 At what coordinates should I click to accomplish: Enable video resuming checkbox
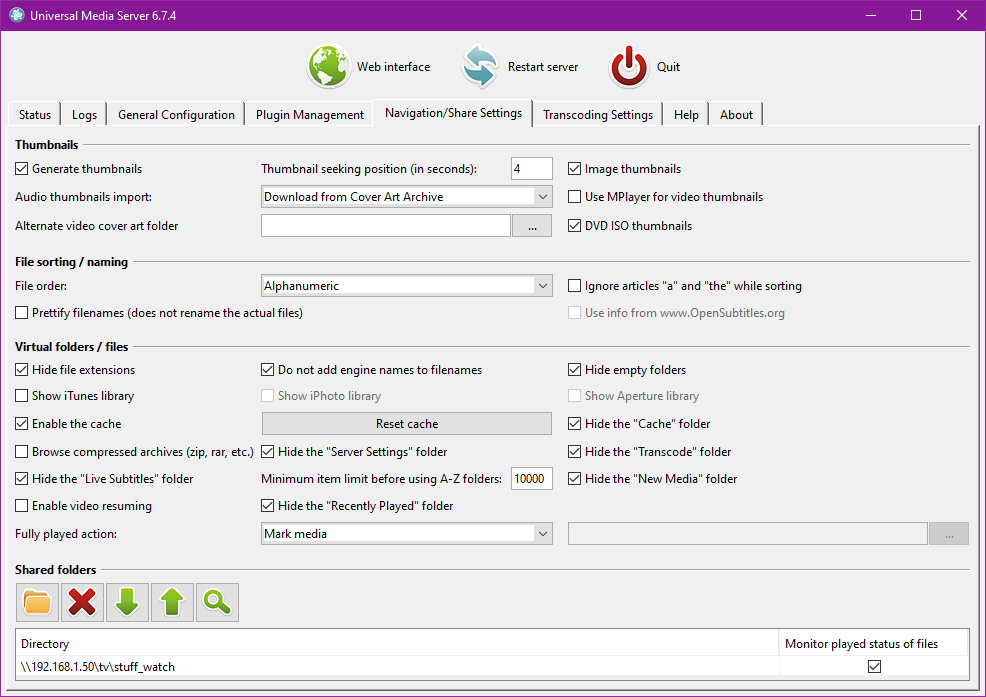(22, 506)
